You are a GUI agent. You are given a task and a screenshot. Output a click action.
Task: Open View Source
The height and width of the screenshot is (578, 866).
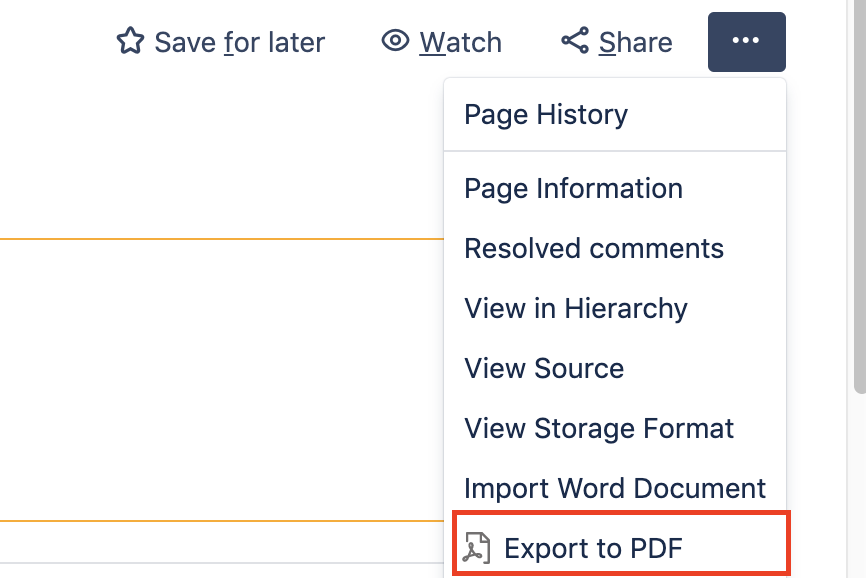point(543,368)
